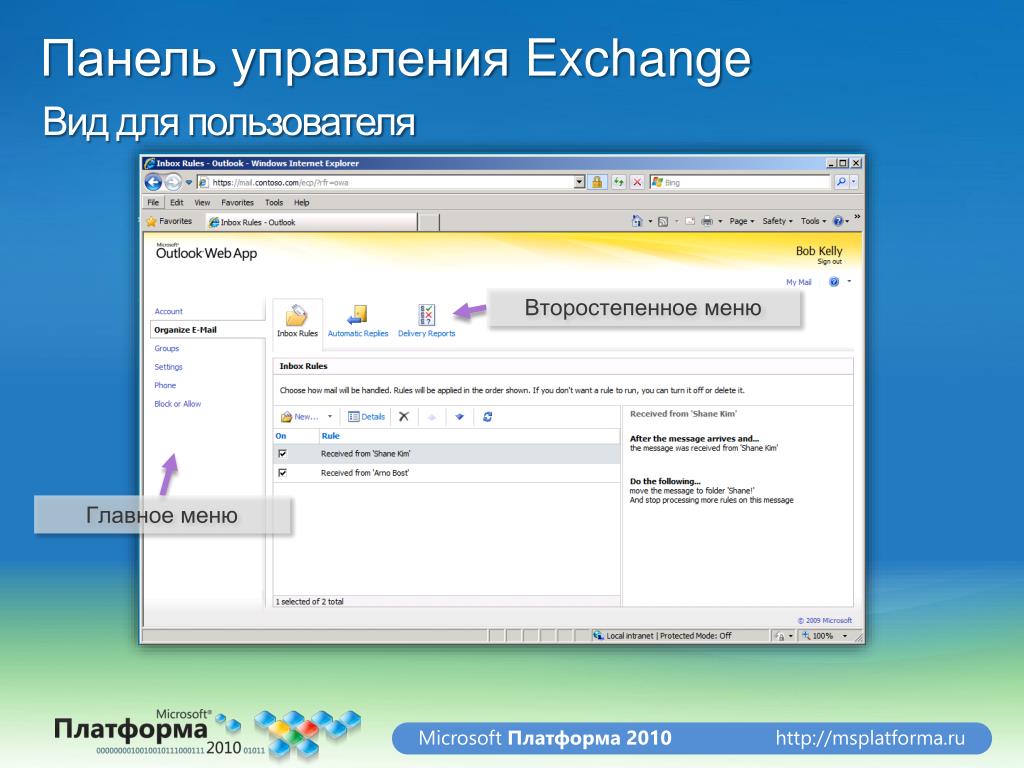Click the Delete rule X icon
Screen dimensions: 1024x768
(404, 417)
